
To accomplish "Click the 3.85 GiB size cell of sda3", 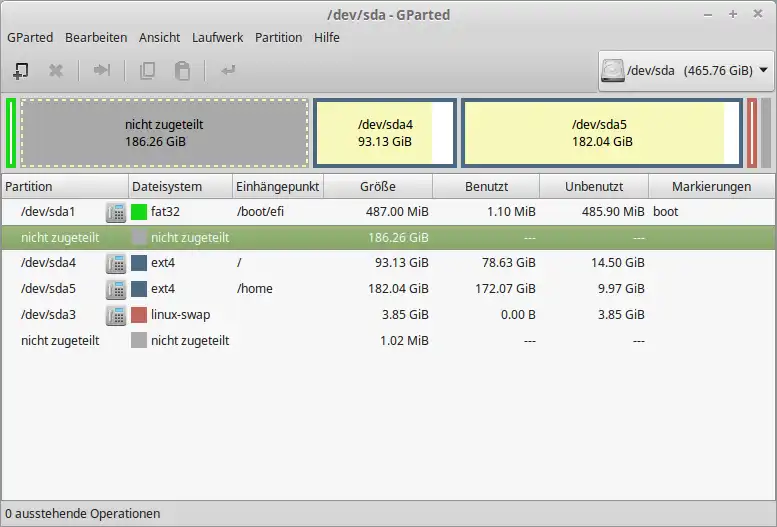I will (x=405, y=315).
